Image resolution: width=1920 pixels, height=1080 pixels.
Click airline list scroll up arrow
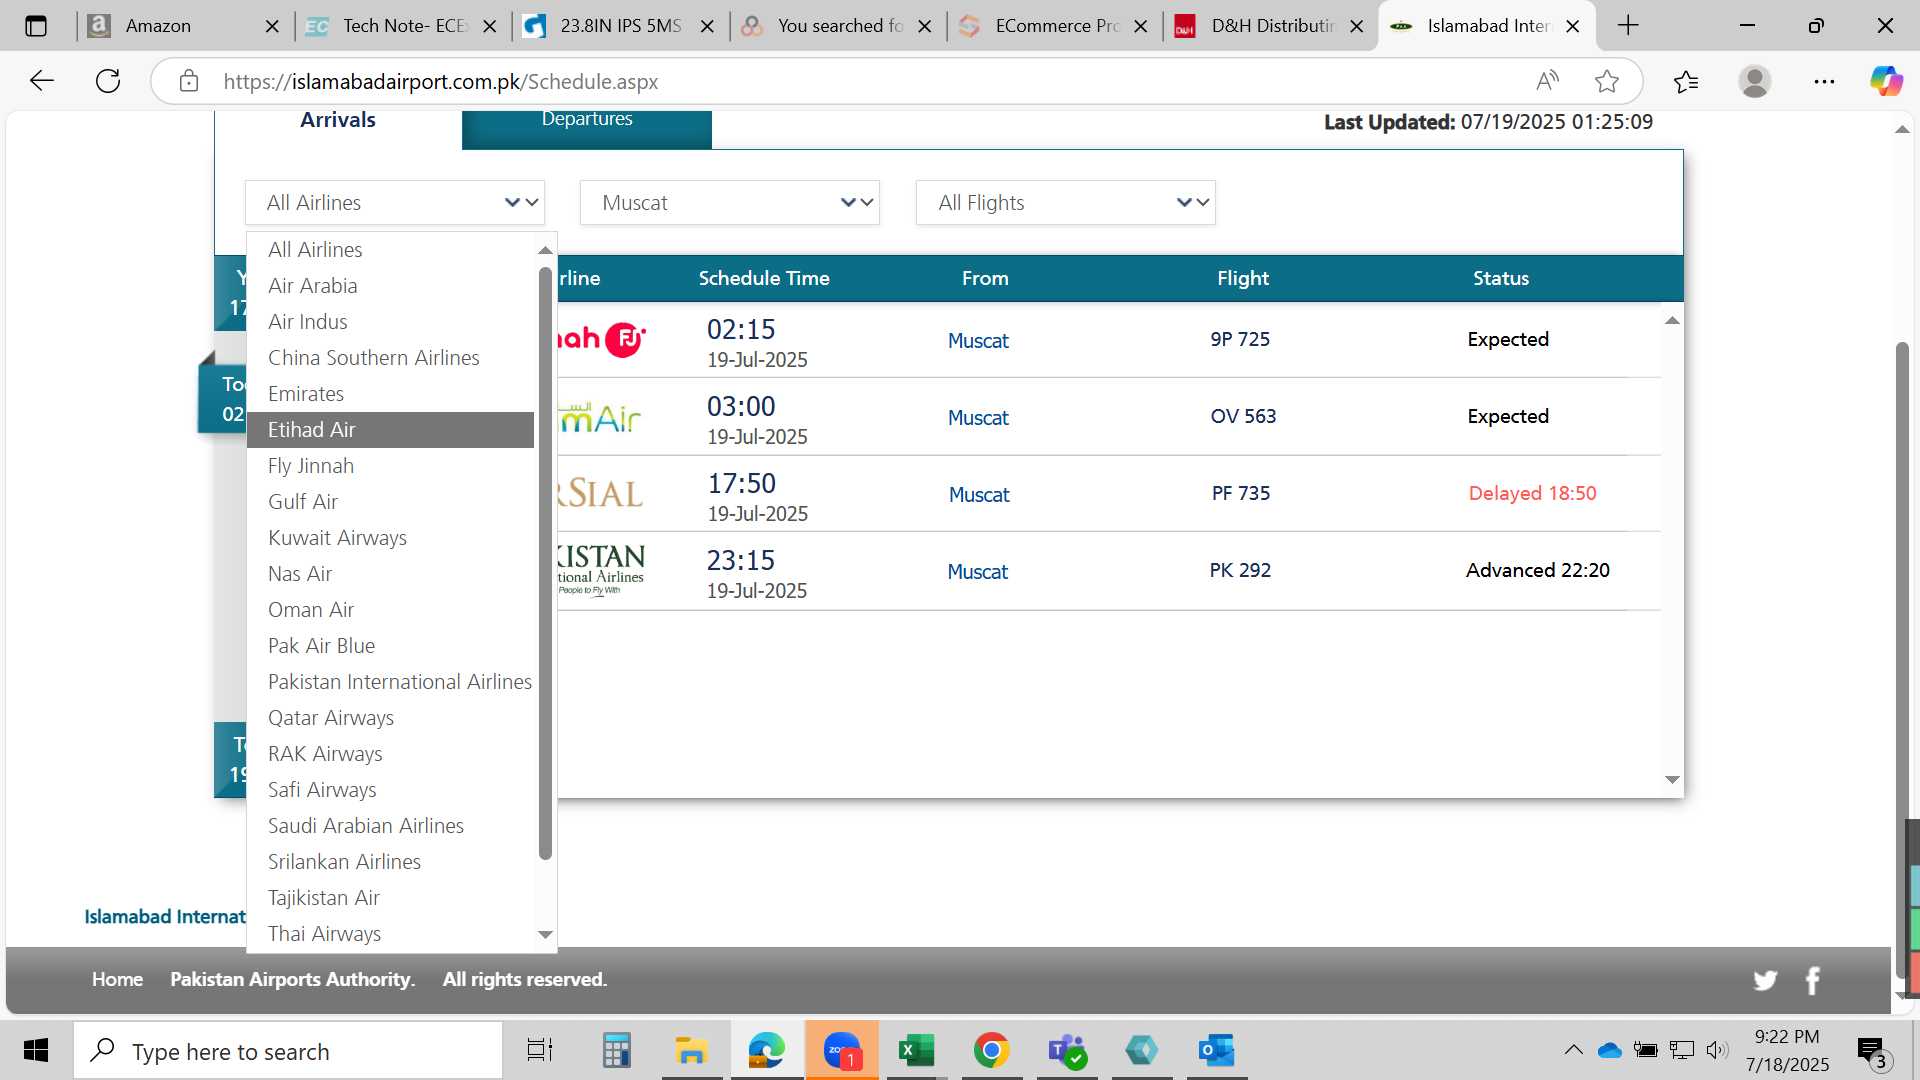click(x=545, y=250)
